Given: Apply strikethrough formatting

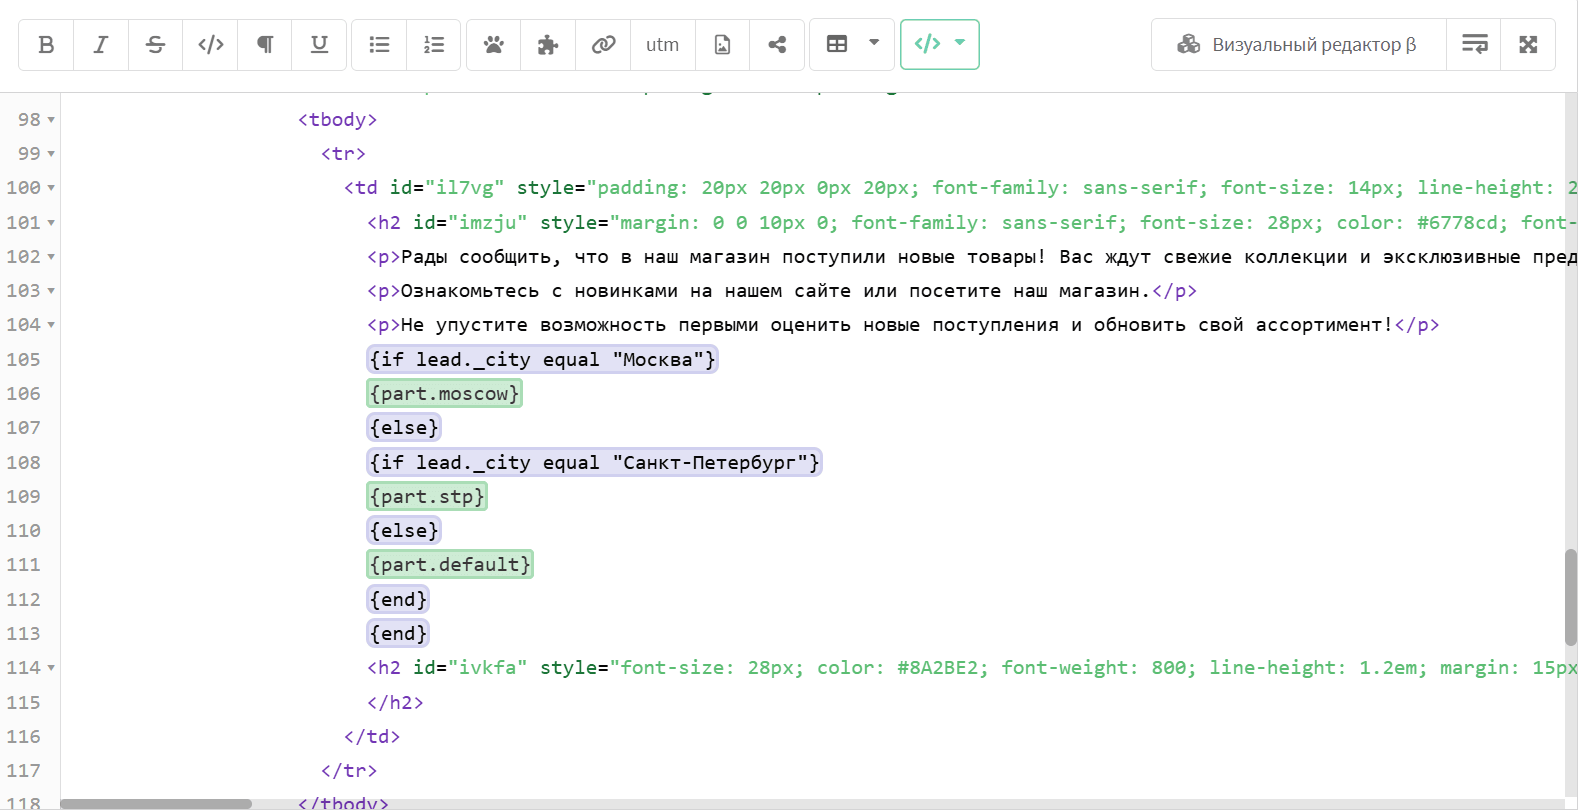Looking at the screenshot, I should click(x=155, y=45).
